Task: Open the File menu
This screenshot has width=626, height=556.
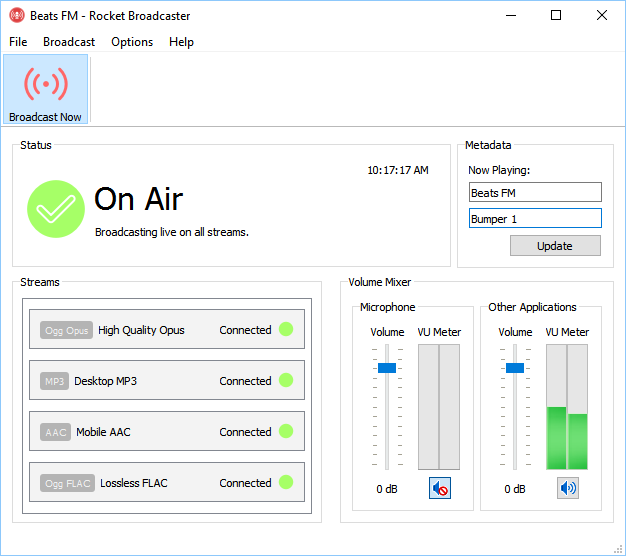Action: pyautogui.click(x=18, y=42)
